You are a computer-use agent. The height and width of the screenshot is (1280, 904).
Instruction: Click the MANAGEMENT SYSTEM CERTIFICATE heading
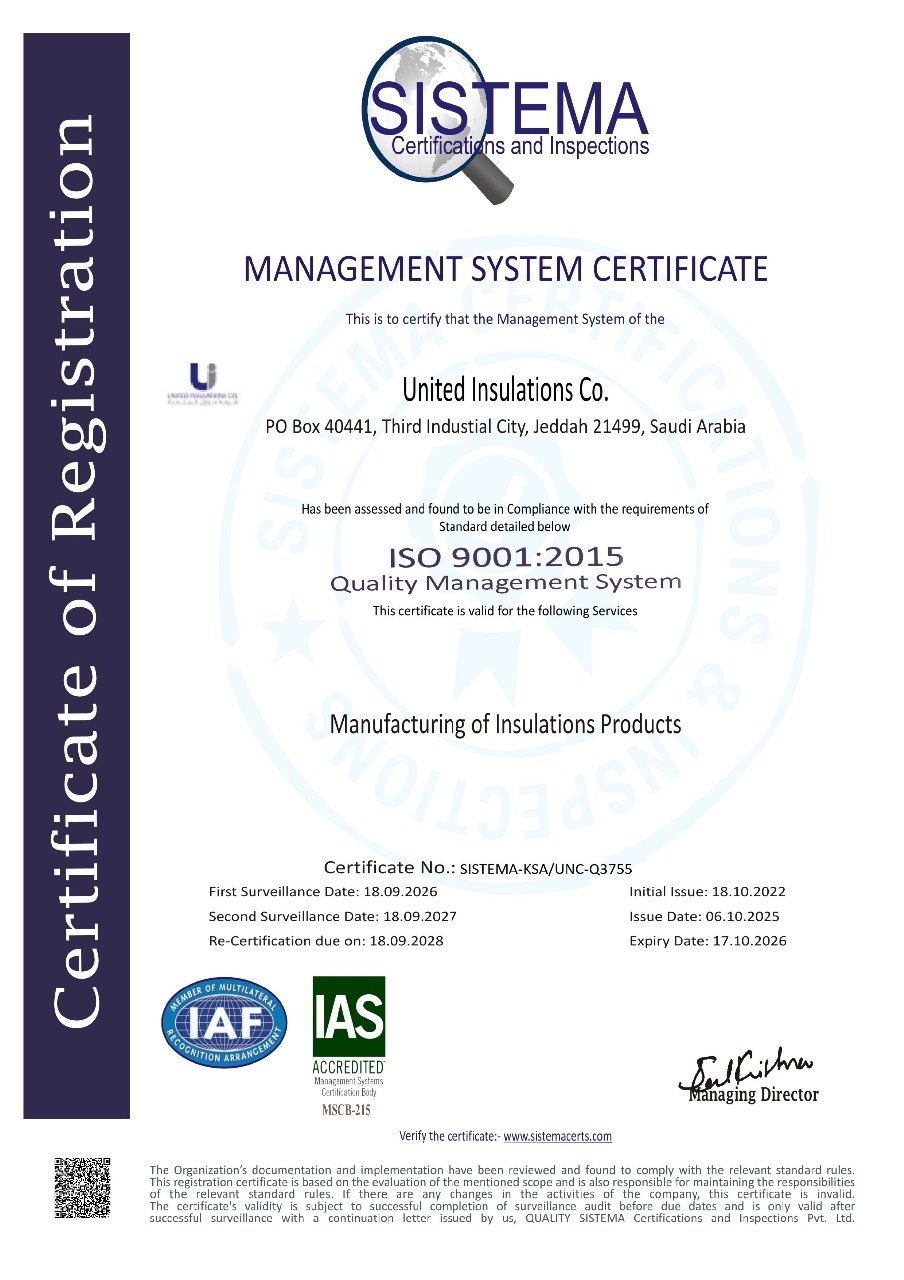pos(505,270)
